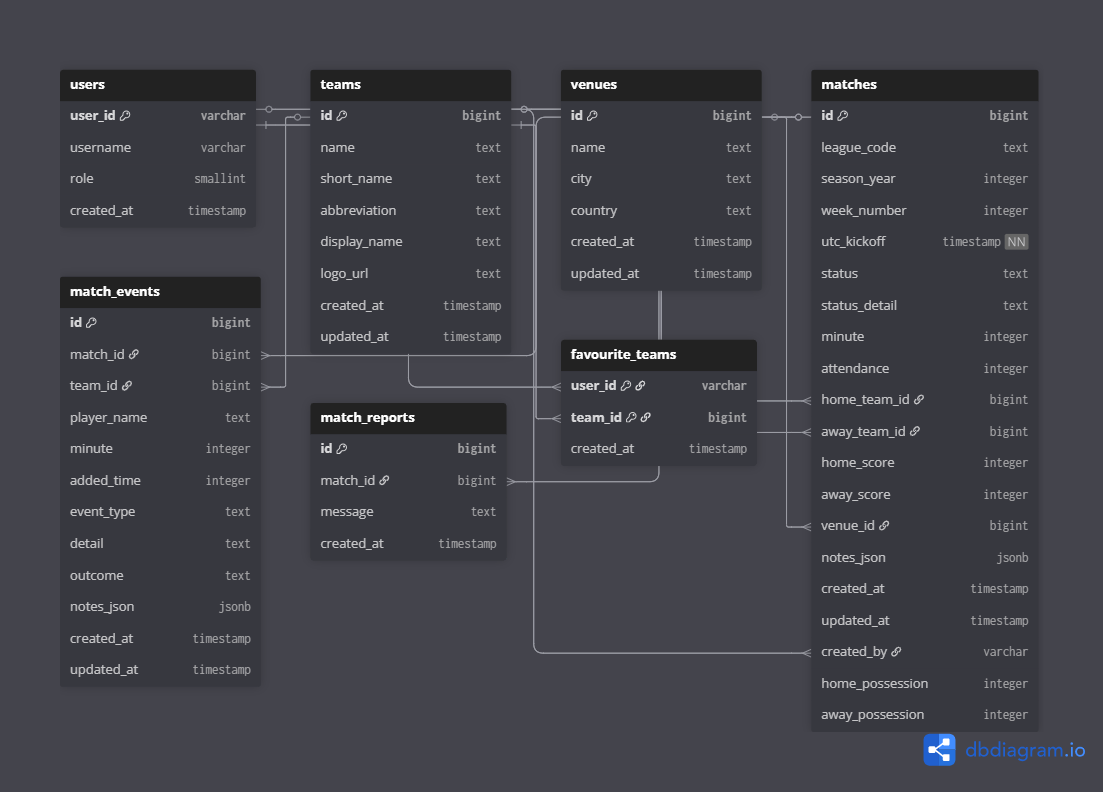Click the dbdiagram.io share logo icon
The height and width of the screenshot is (792, 1103).
[939, 749]
